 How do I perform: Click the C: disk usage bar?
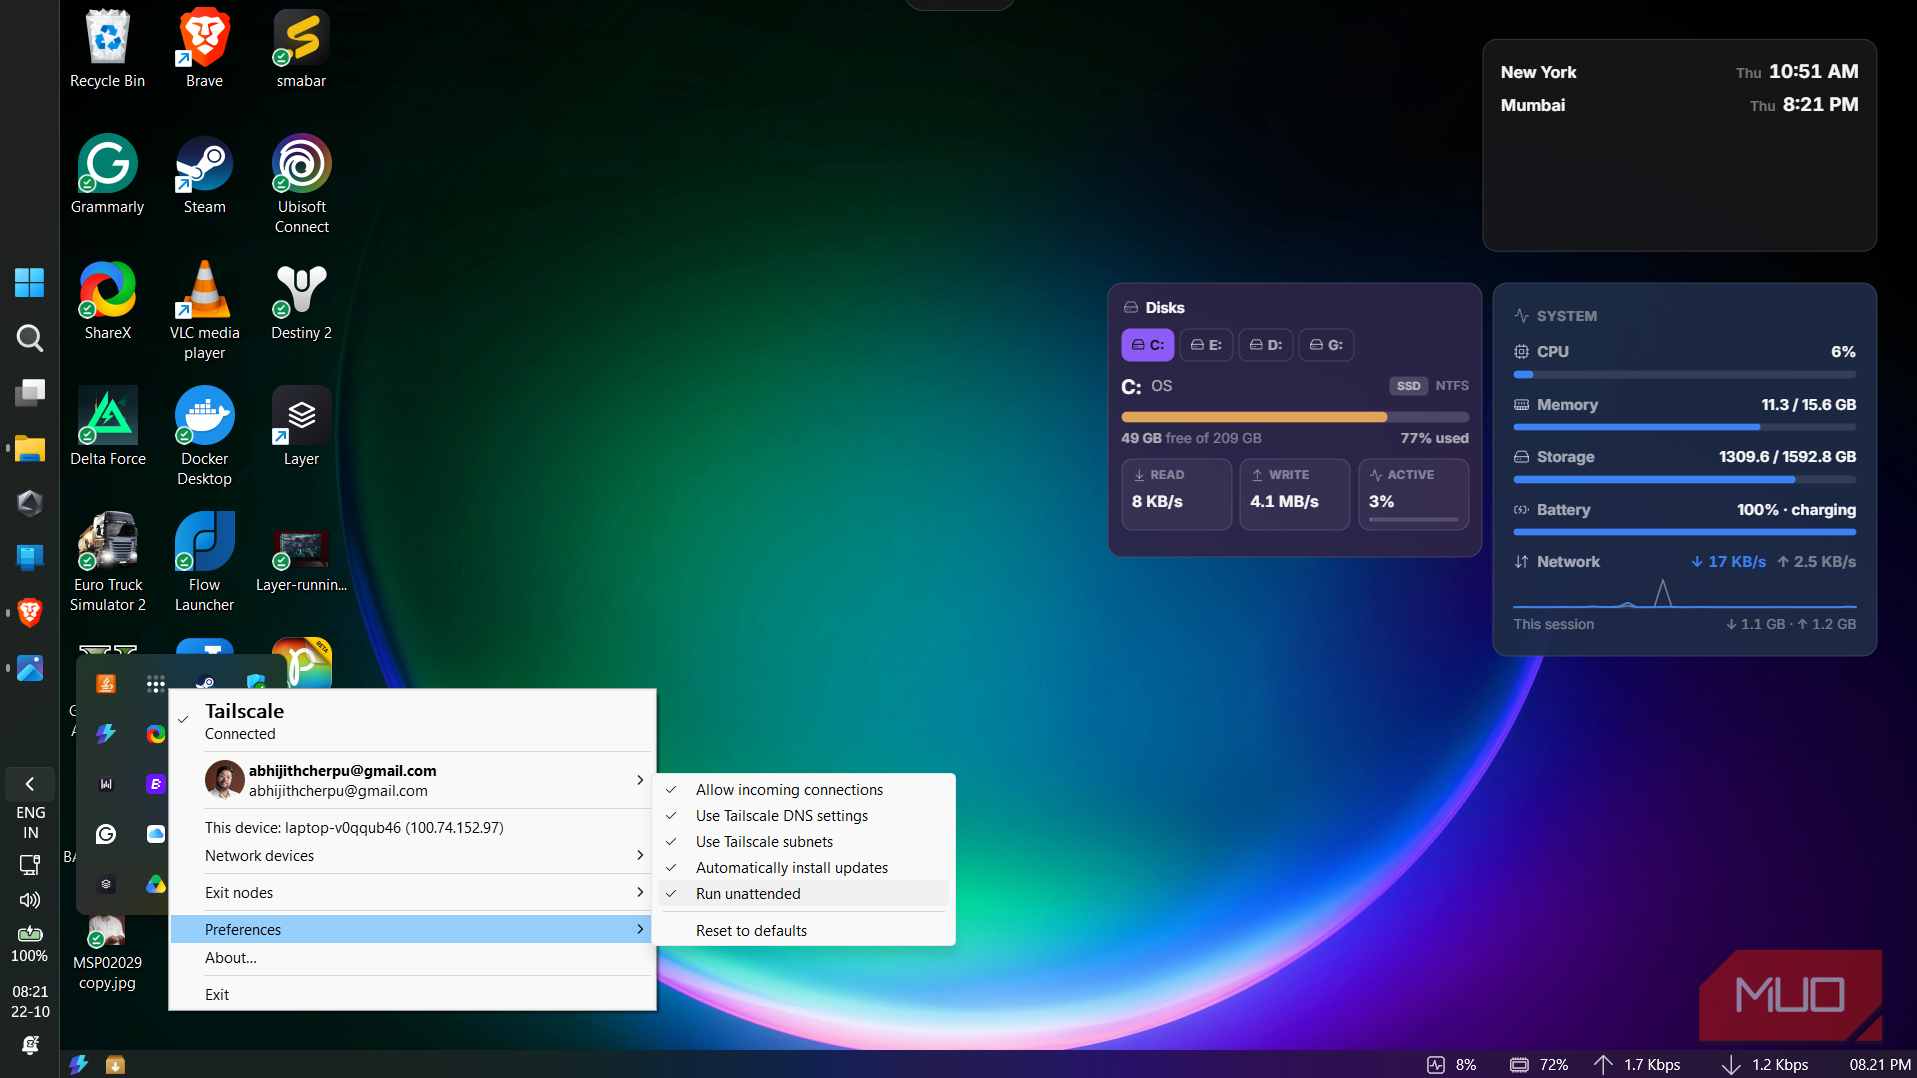click(x=1295, y=416)
